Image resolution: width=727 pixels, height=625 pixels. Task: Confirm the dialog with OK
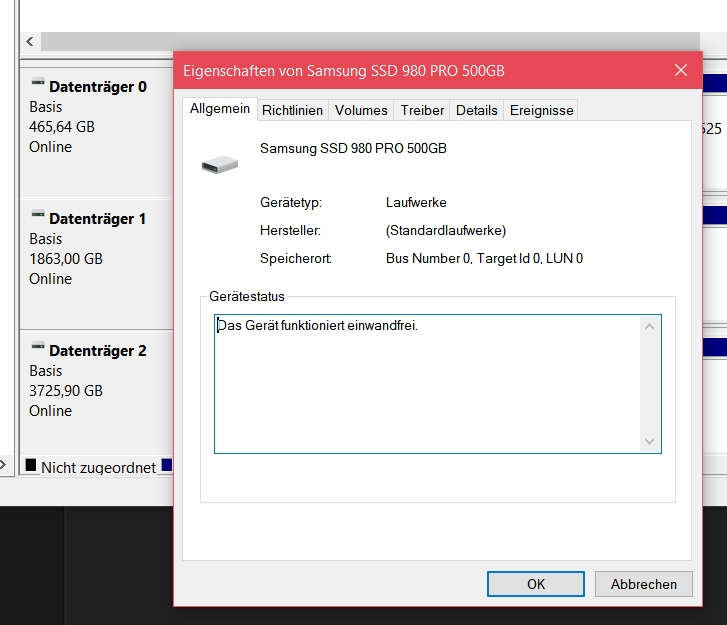point(536,584)
